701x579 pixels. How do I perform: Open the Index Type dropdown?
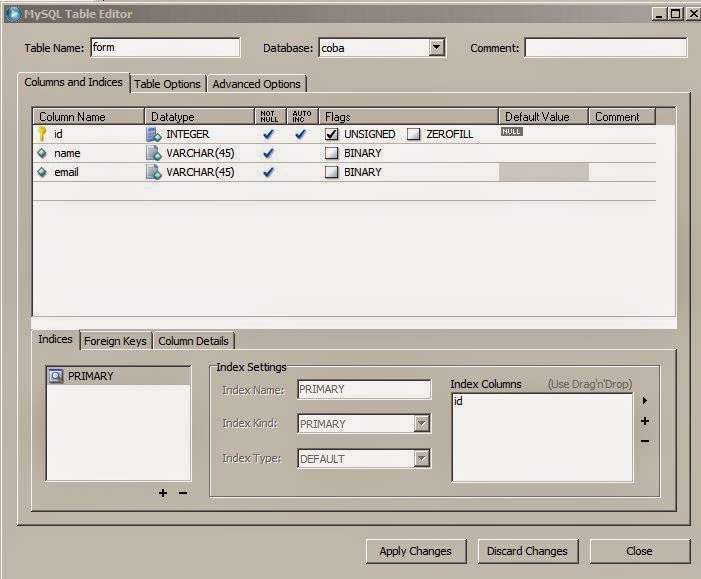pos(422,458)
